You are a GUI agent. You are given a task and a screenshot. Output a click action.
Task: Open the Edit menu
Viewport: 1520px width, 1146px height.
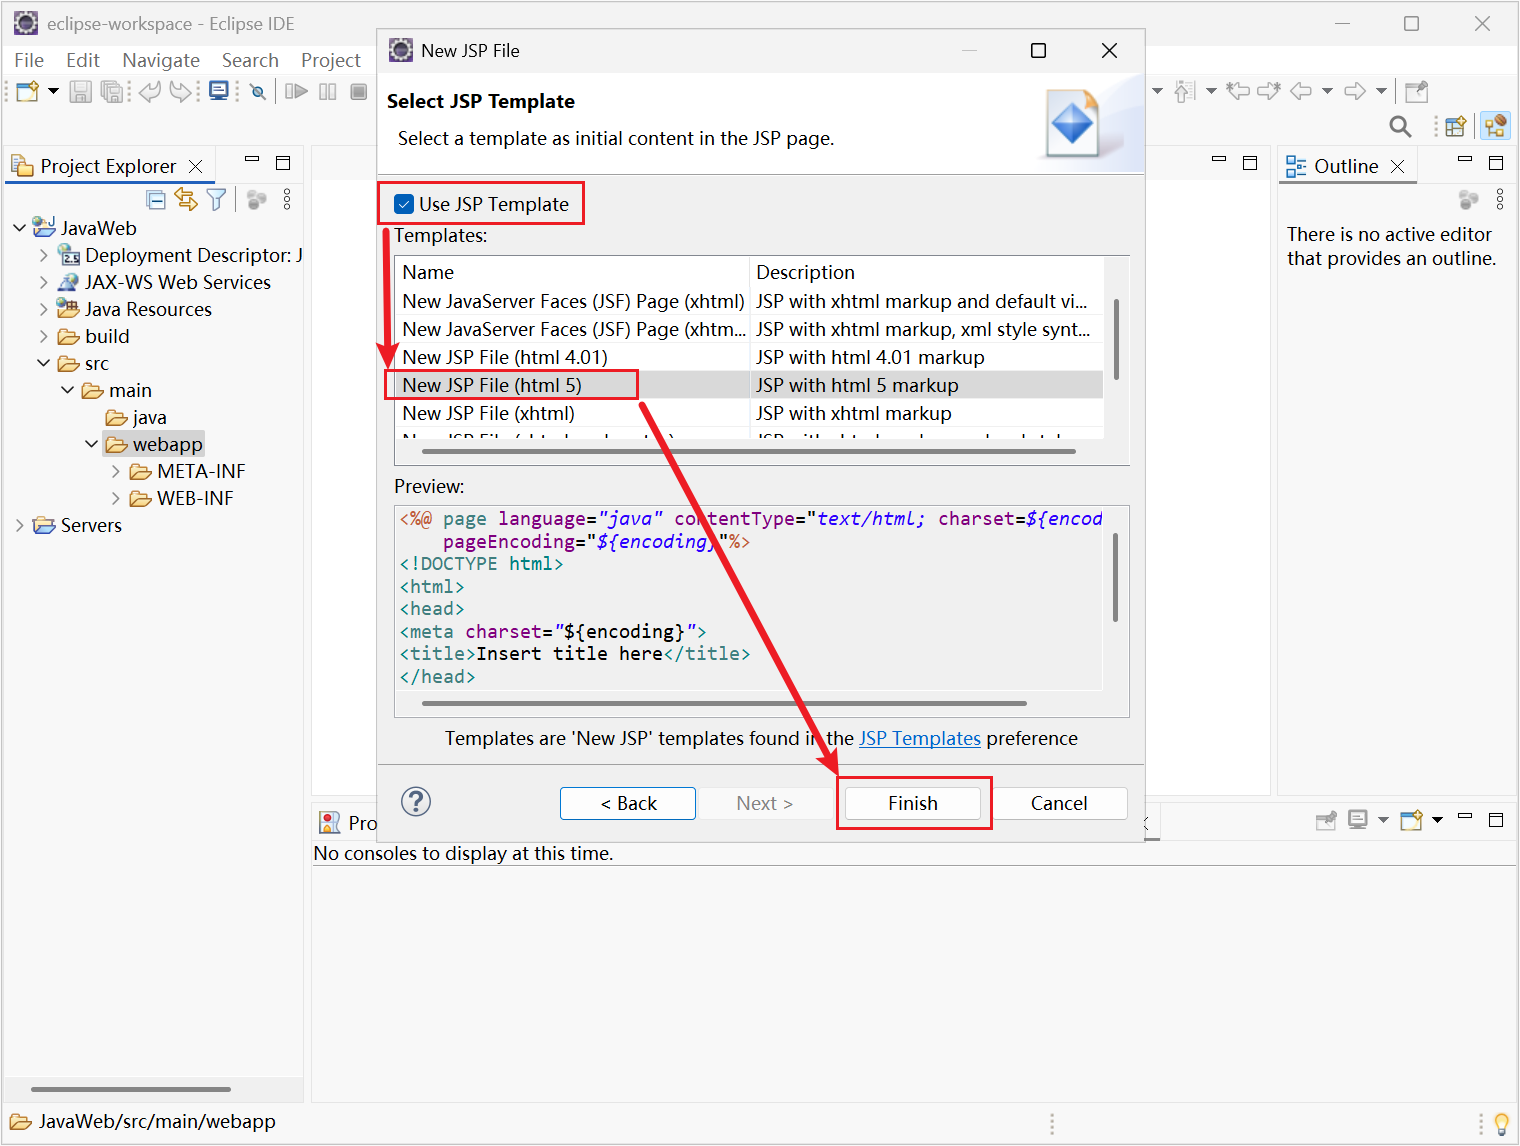[x=83, y=60]
